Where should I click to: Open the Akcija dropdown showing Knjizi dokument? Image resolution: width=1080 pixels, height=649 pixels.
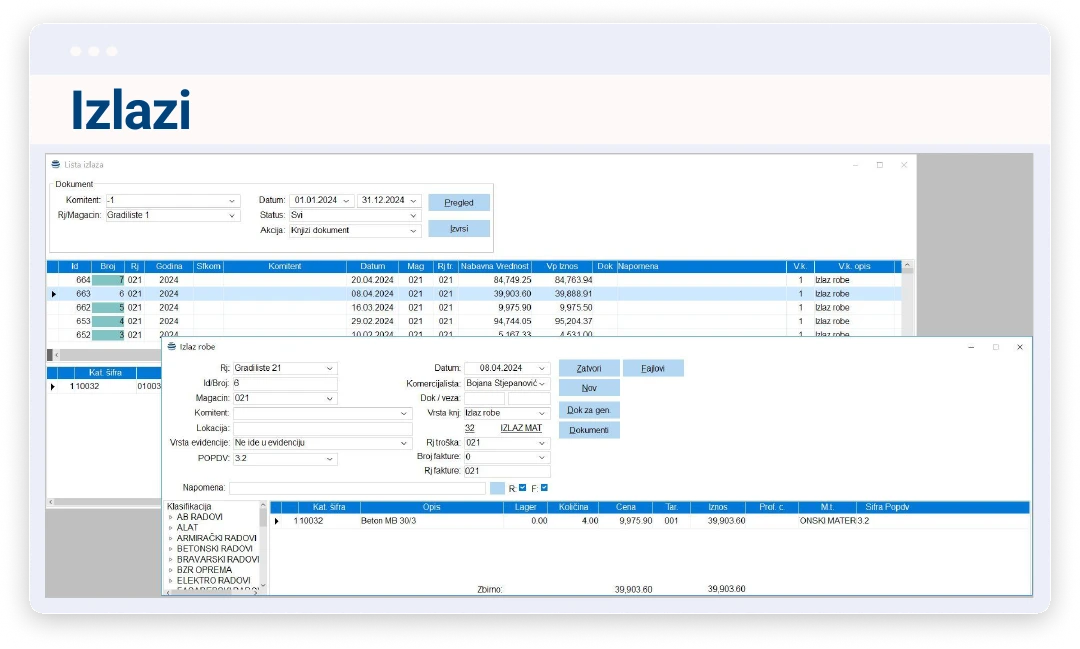(x=413, y=230)
